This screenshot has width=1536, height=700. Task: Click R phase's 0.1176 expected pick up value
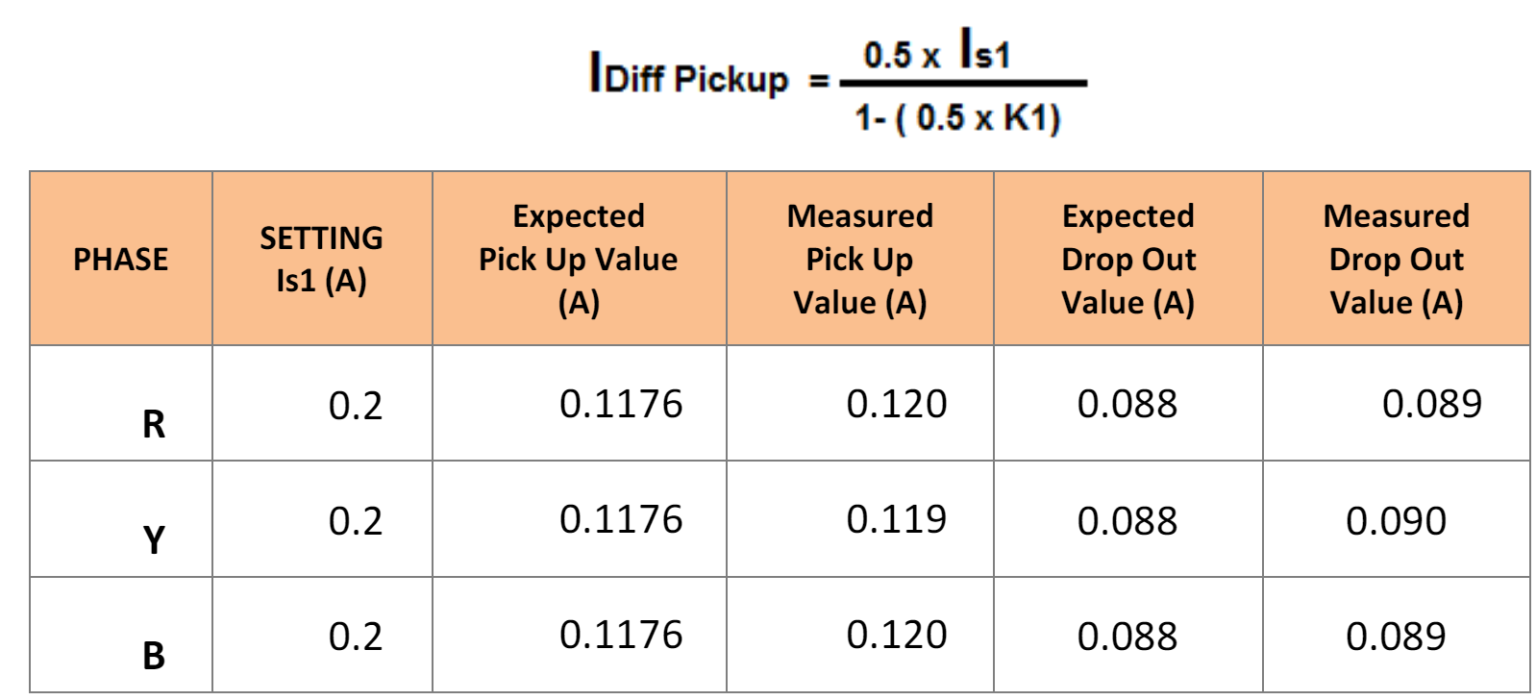621,405
